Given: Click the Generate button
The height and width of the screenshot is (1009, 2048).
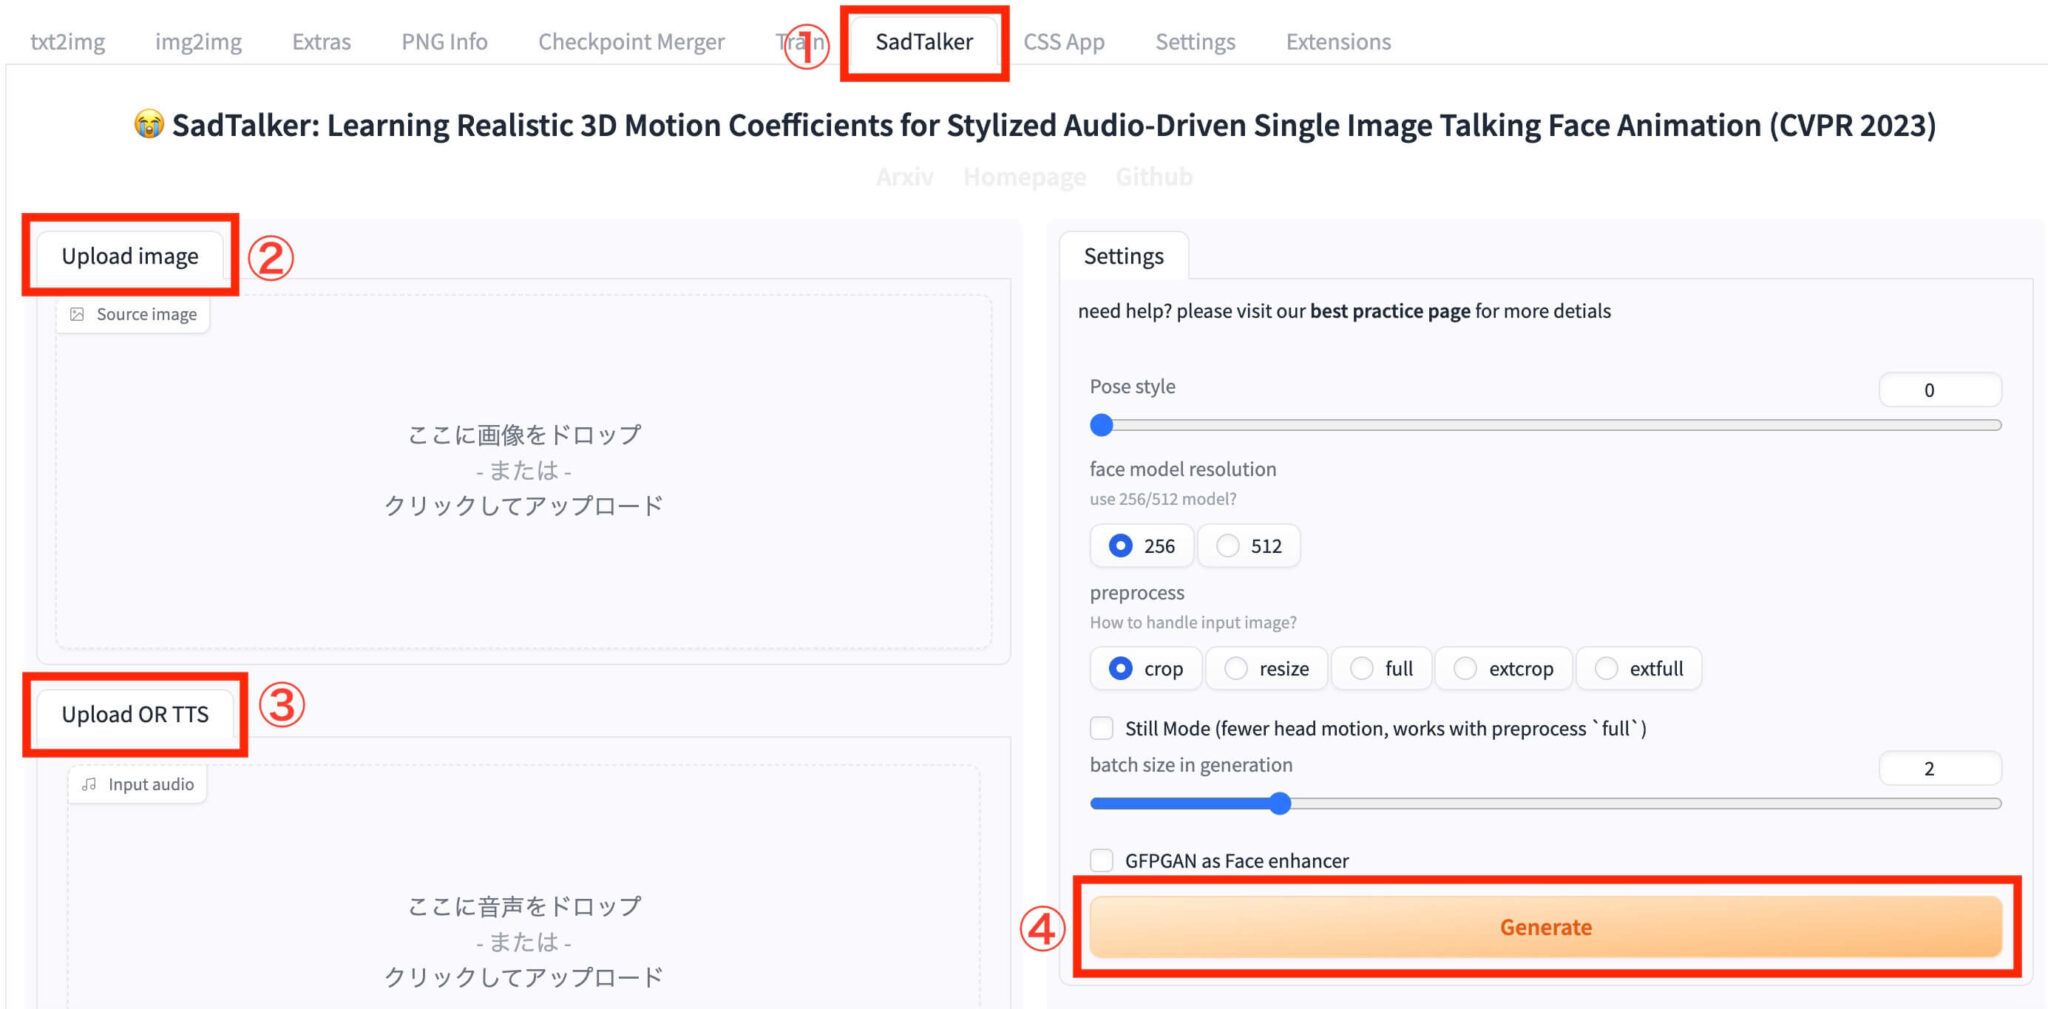Looking at the screenshot, I should 1545,926.
